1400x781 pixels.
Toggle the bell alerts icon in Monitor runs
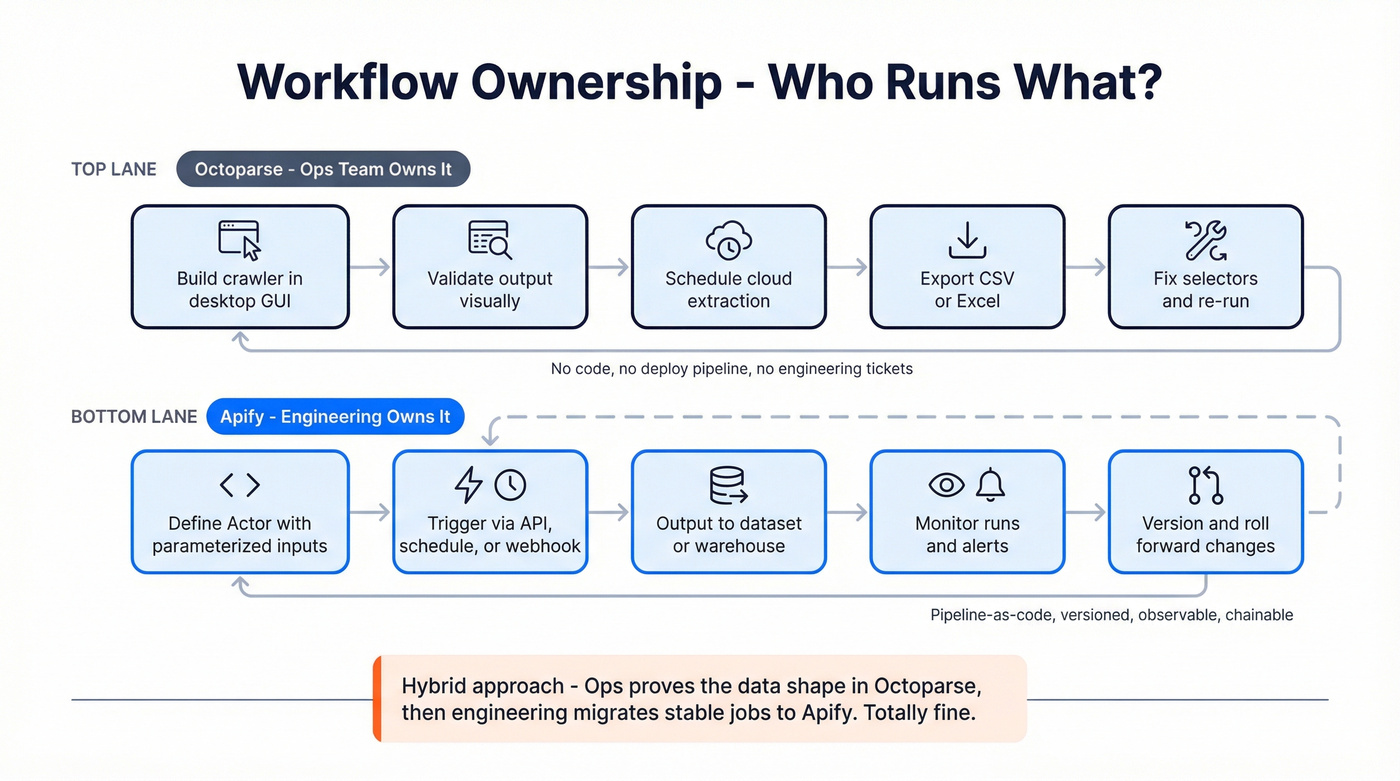(988, 484)
